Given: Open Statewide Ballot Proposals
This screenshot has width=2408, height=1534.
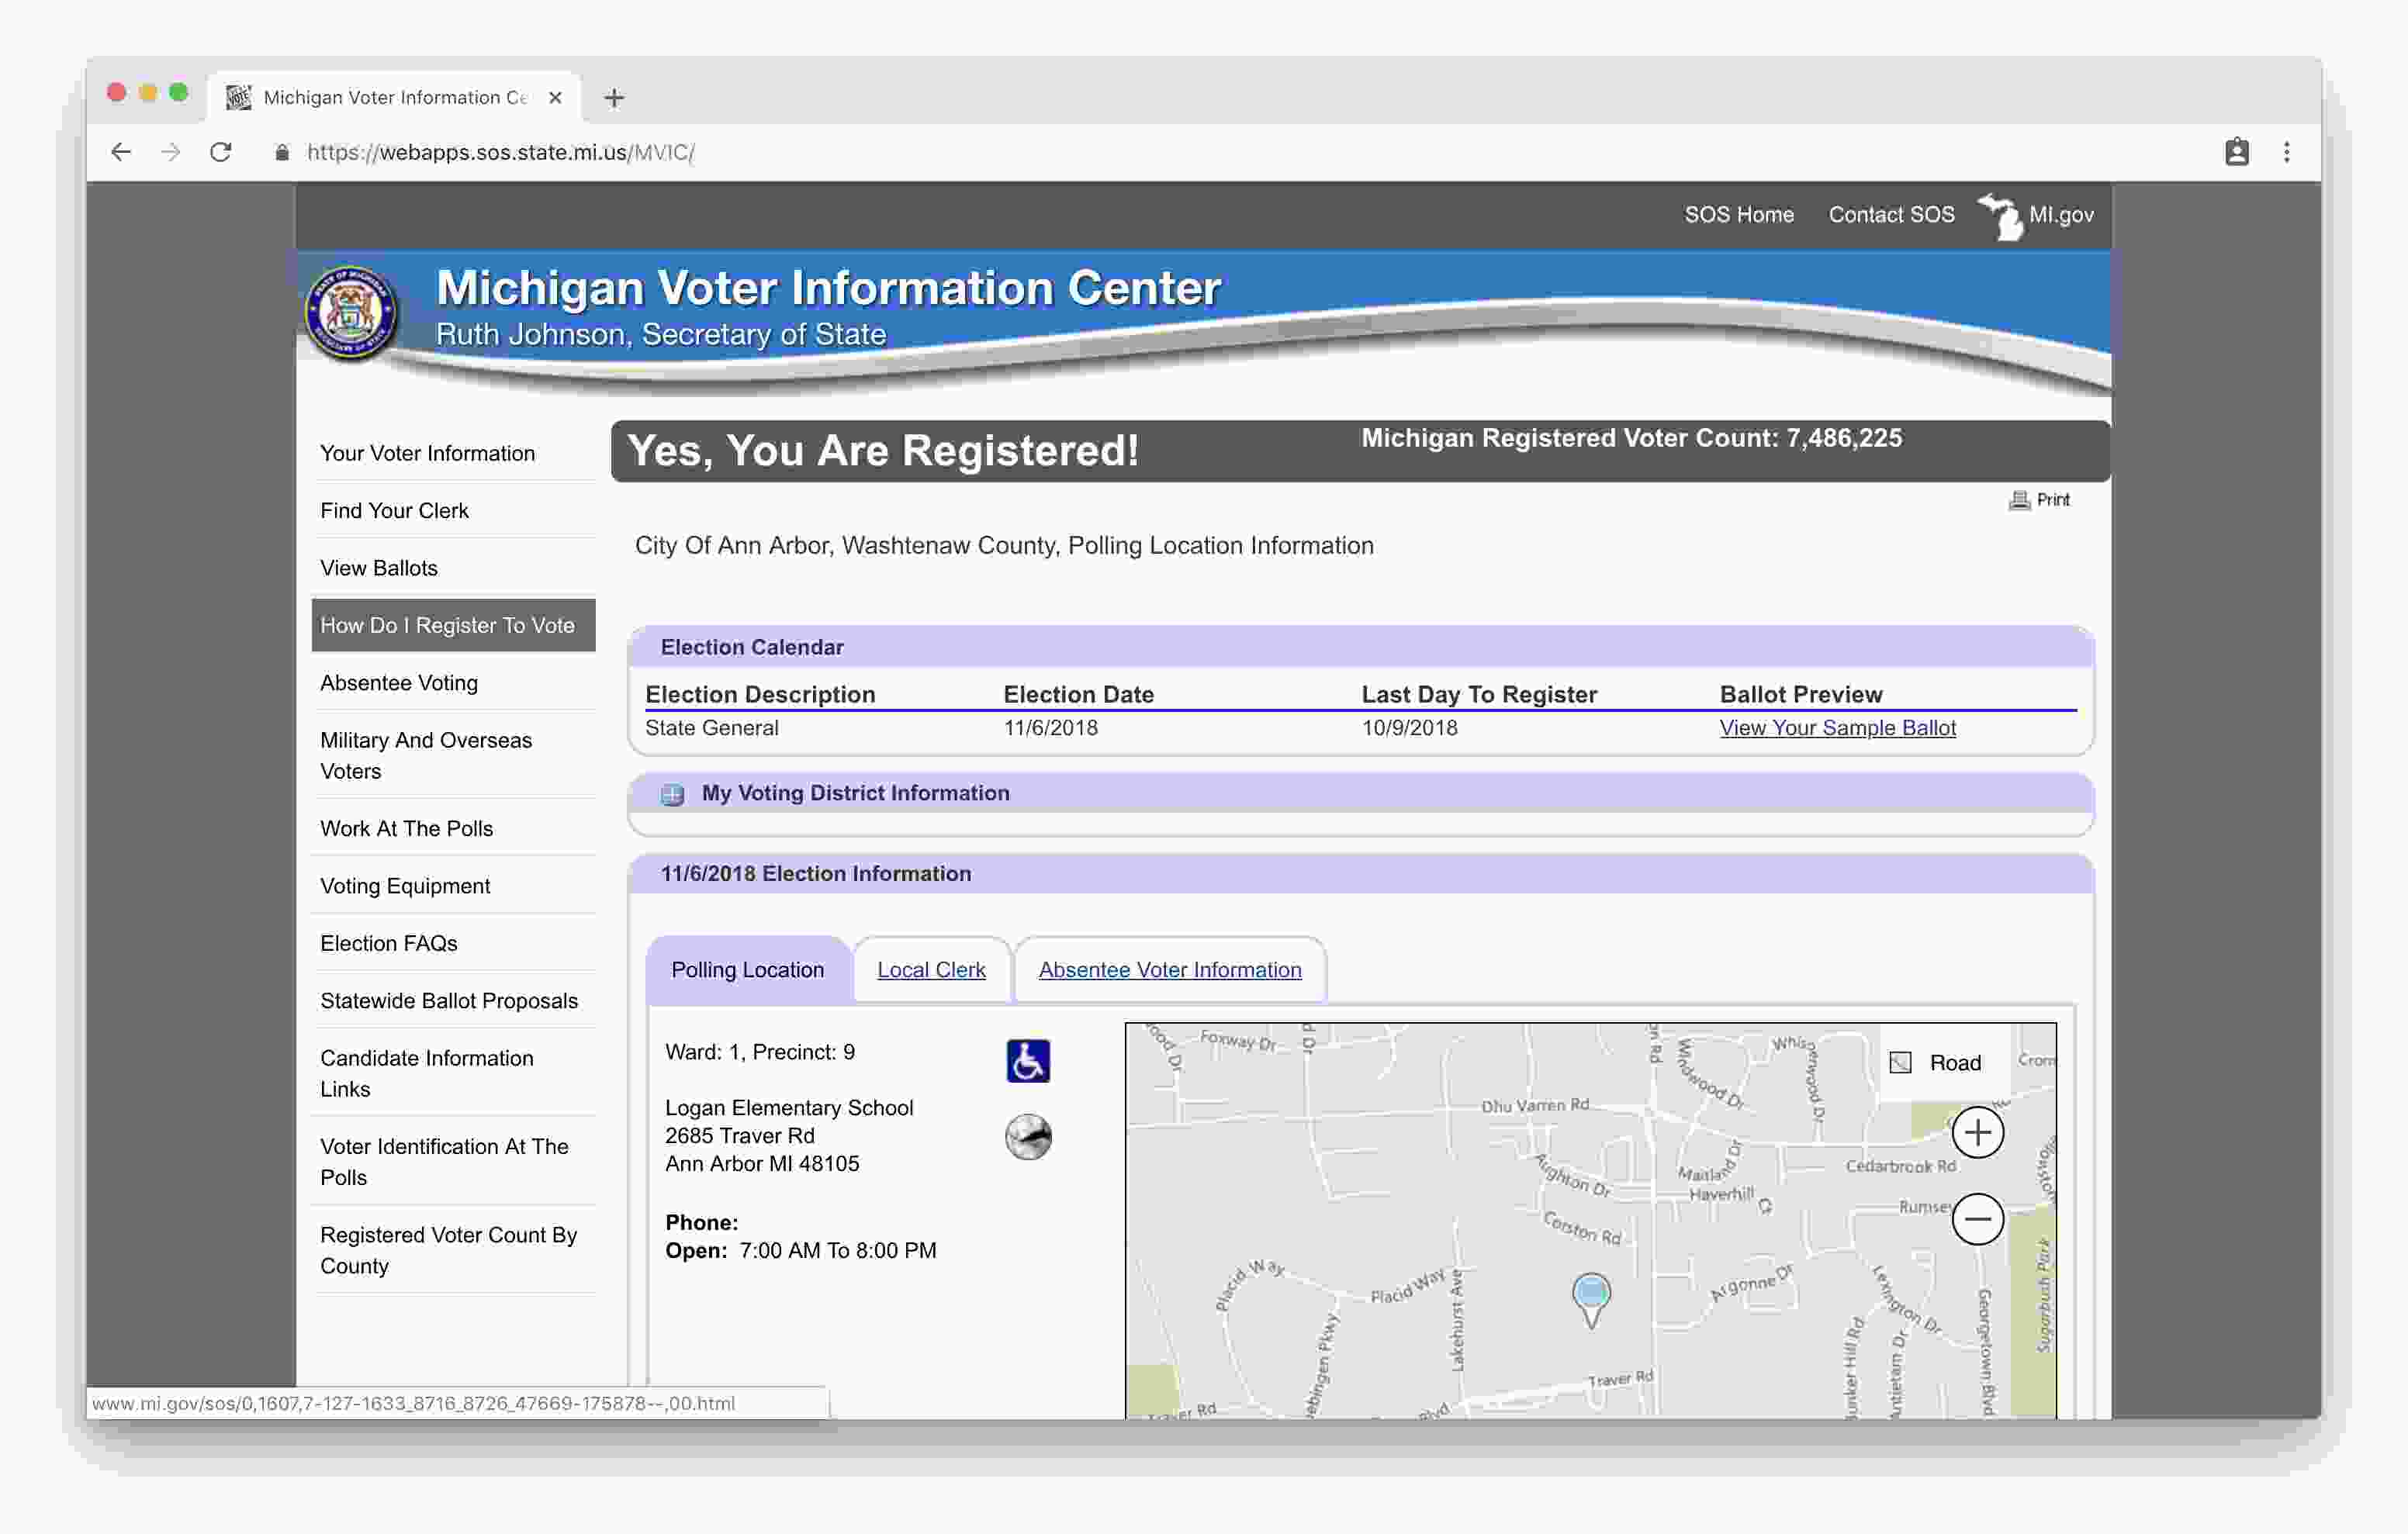Looking at the screenshot, I should (449, 1001).
